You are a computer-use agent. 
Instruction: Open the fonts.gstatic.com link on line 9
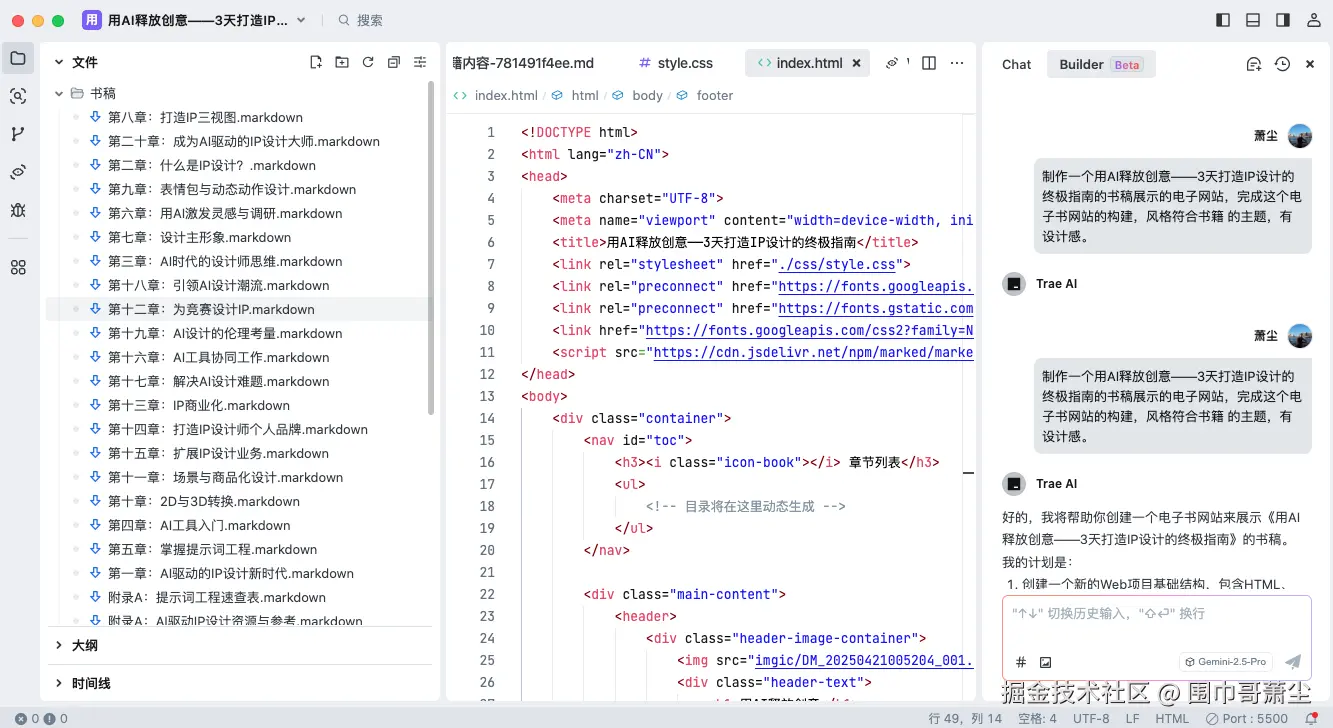(876, 308)
